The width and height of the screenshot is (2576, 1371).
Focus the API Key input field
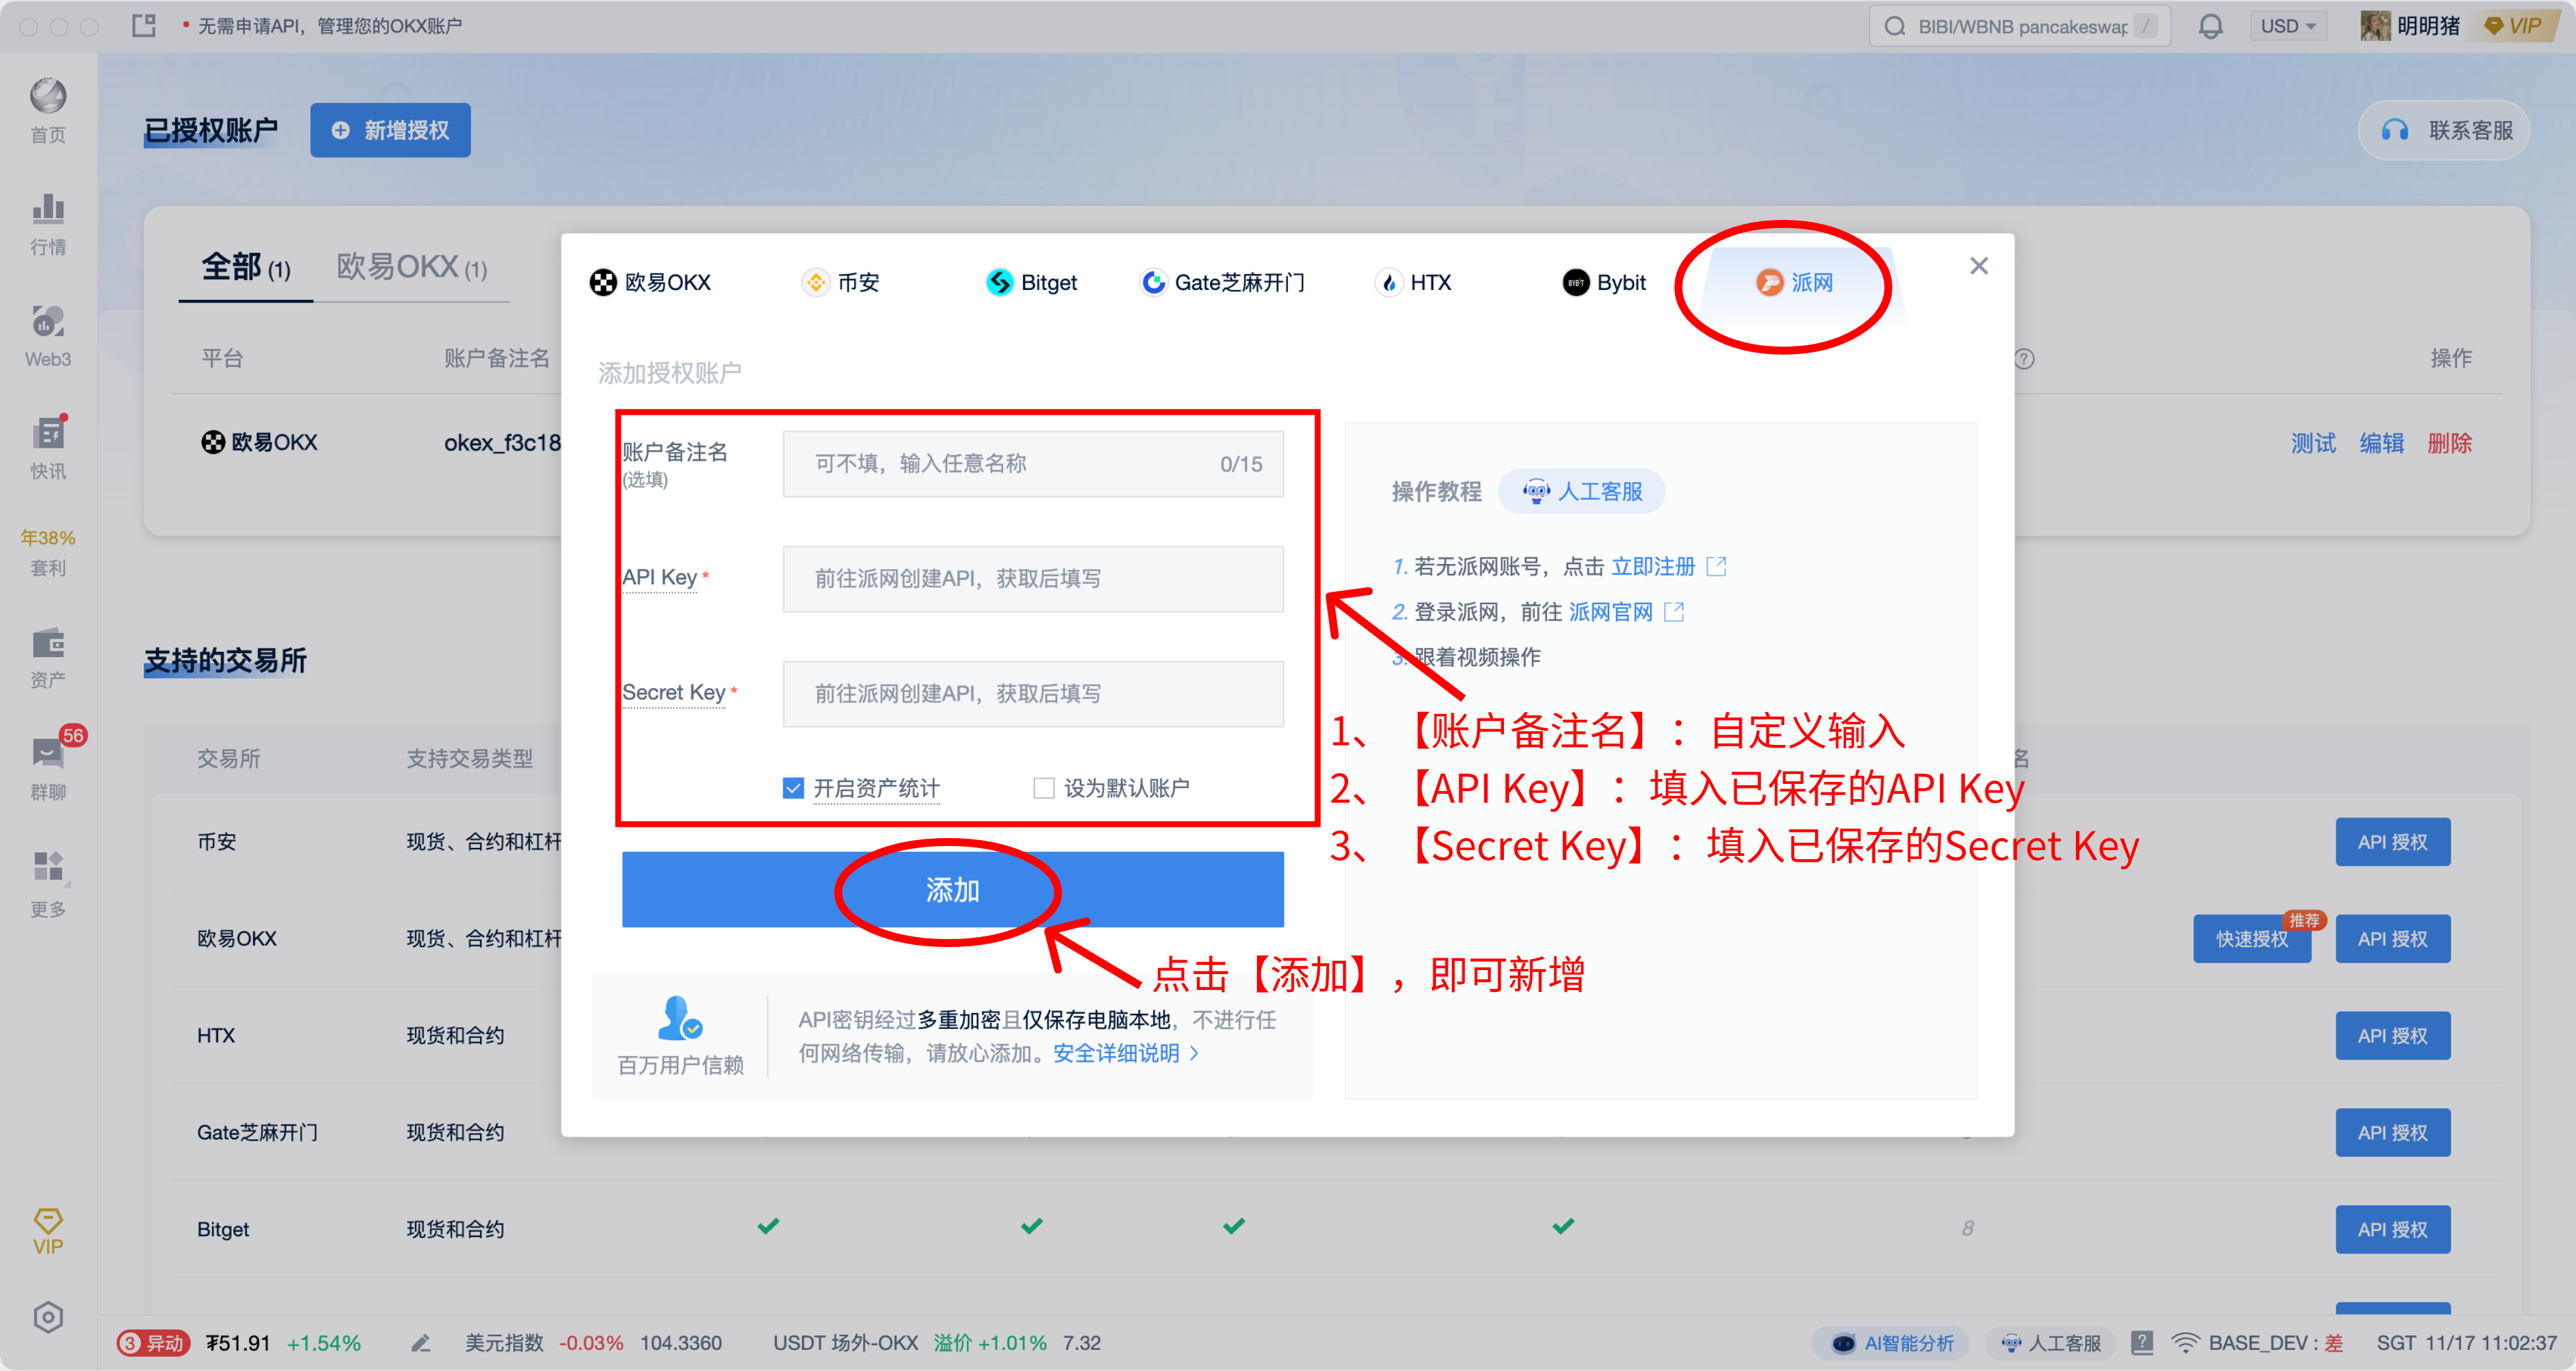(1033, 579)
